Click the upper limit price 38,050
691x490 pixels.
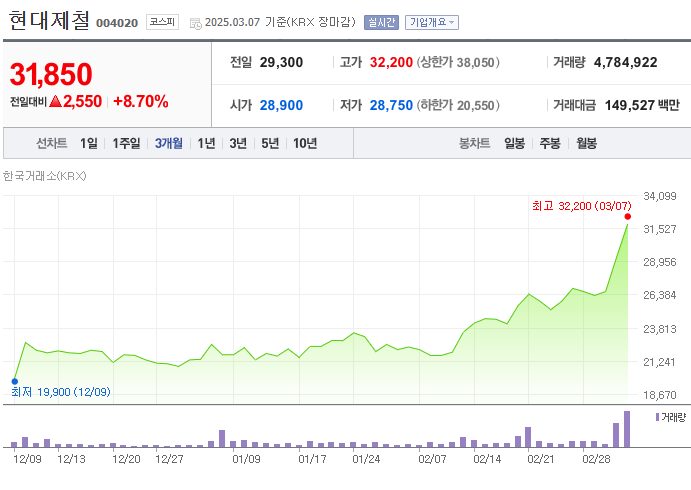[x=475, y=63]
